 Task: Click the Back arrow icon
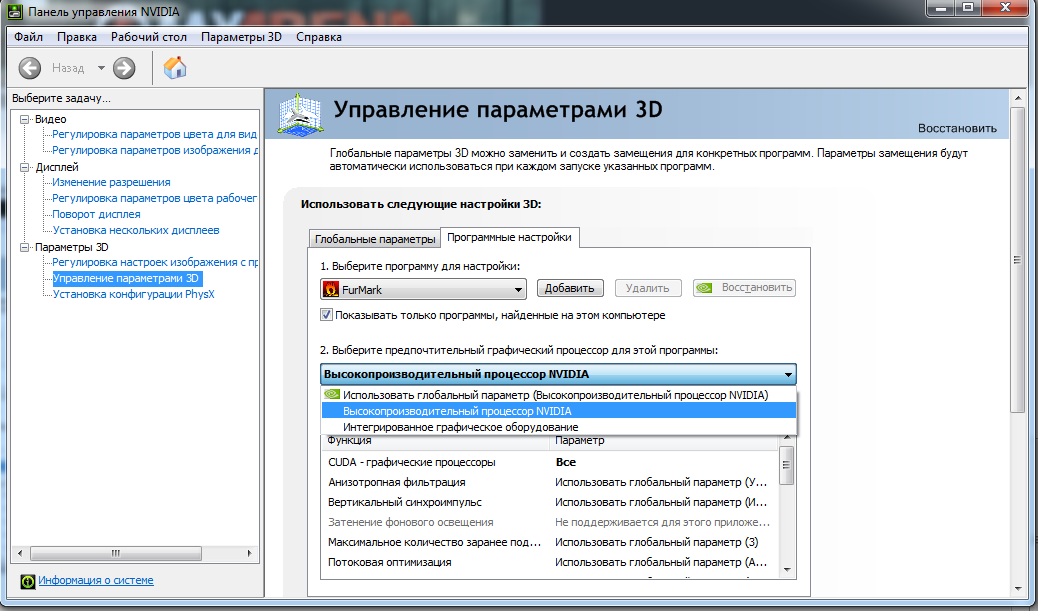click(30, 68)
